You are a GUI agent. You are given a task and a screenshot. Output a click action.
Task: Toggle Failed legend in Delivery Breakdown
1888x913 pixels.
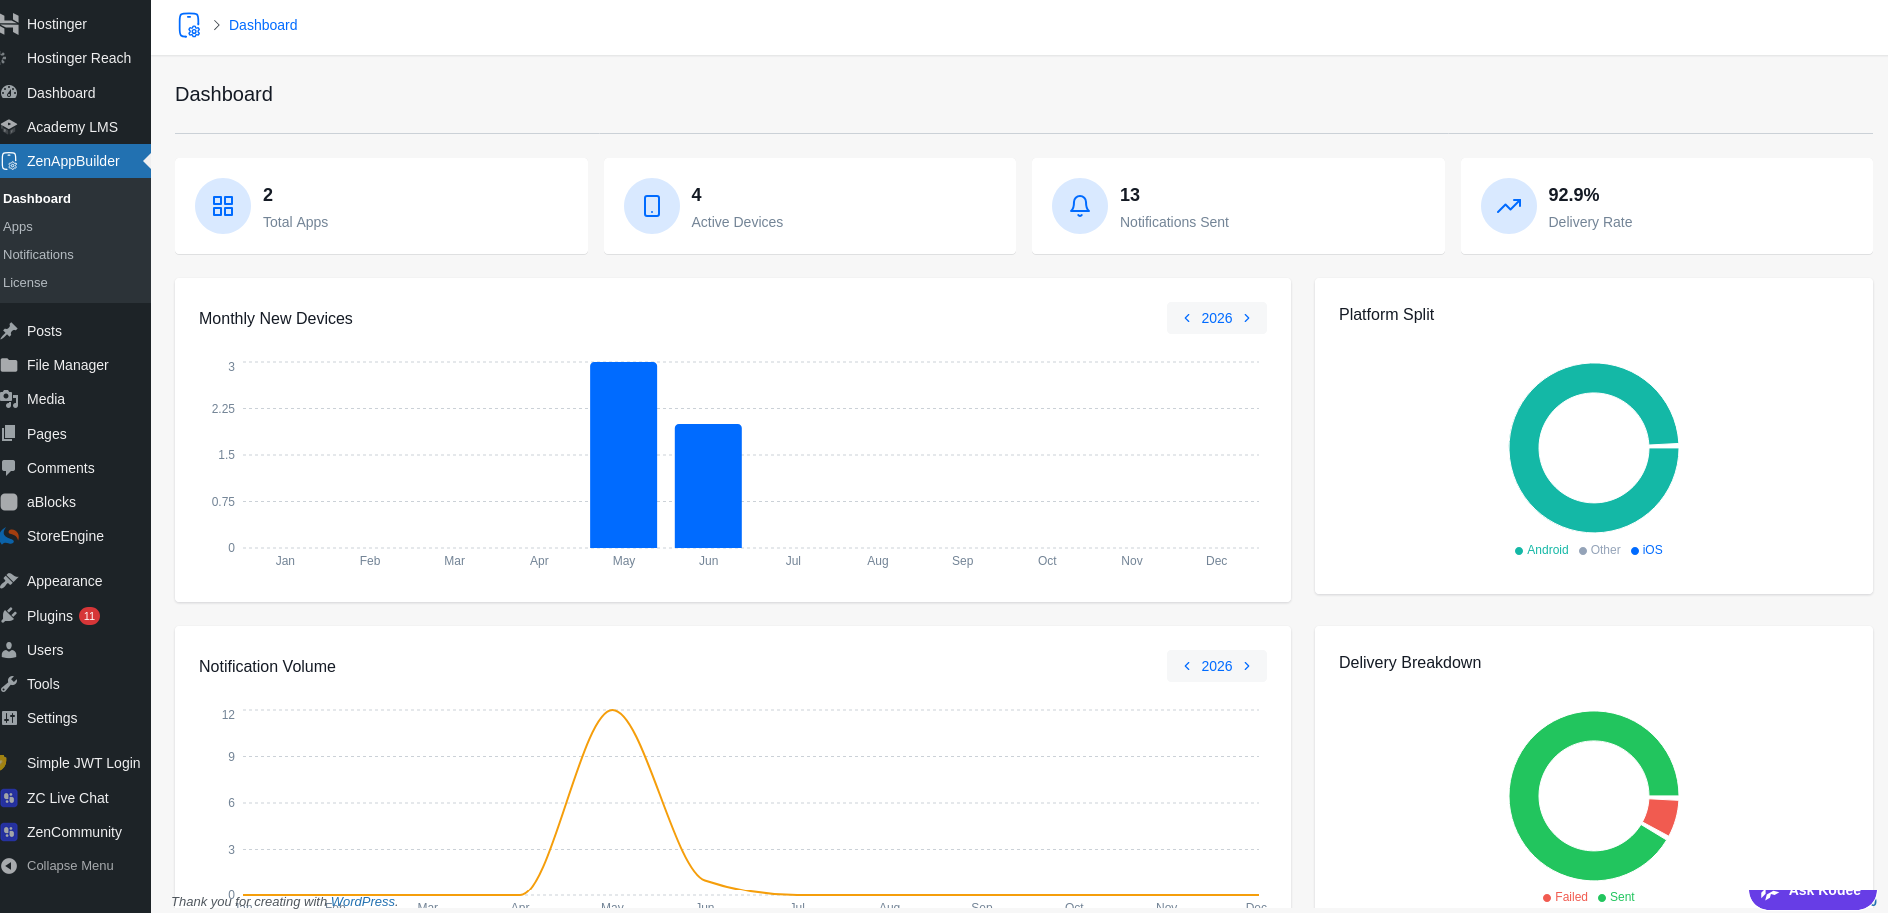tap(1565, 897)
